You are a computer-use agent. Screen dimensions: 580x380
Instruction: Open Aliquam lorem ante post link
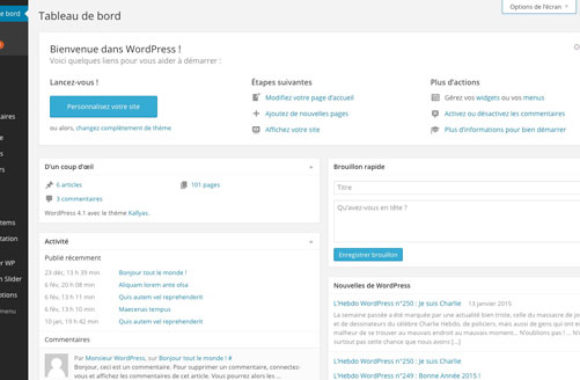pos(153,285)
